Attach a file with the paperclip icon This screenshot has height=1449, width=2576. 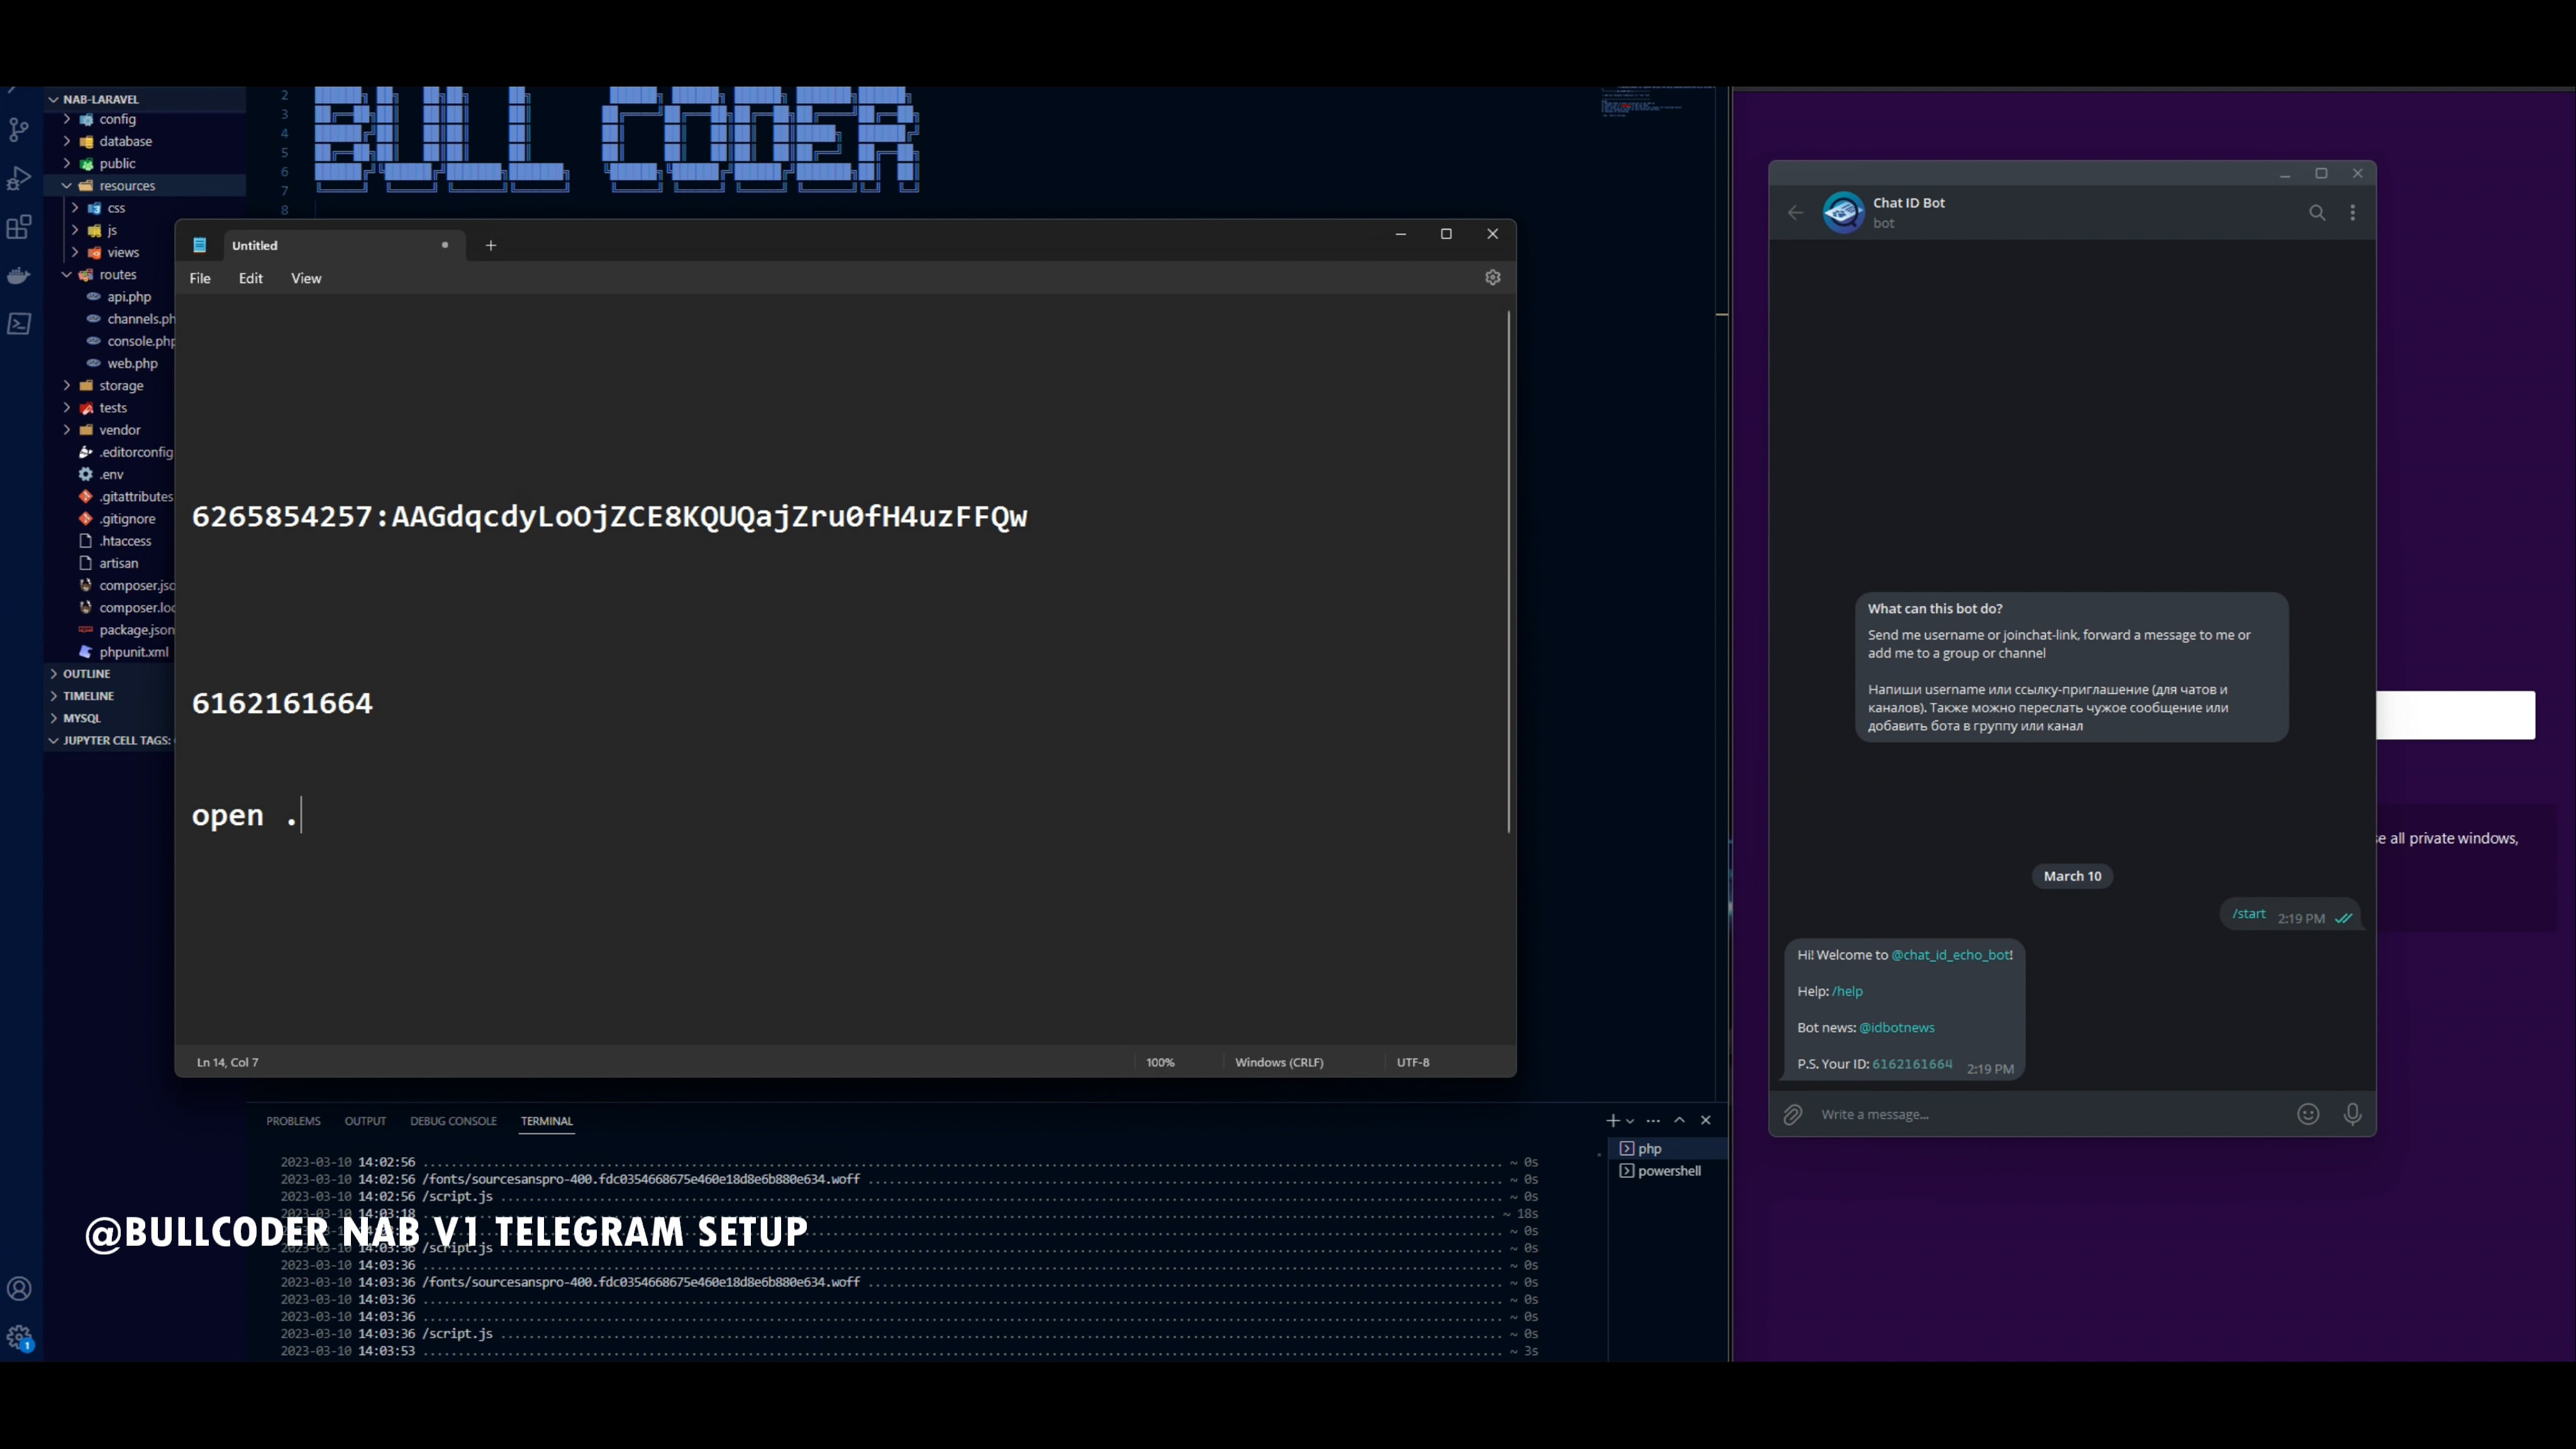[1791, 1114]
